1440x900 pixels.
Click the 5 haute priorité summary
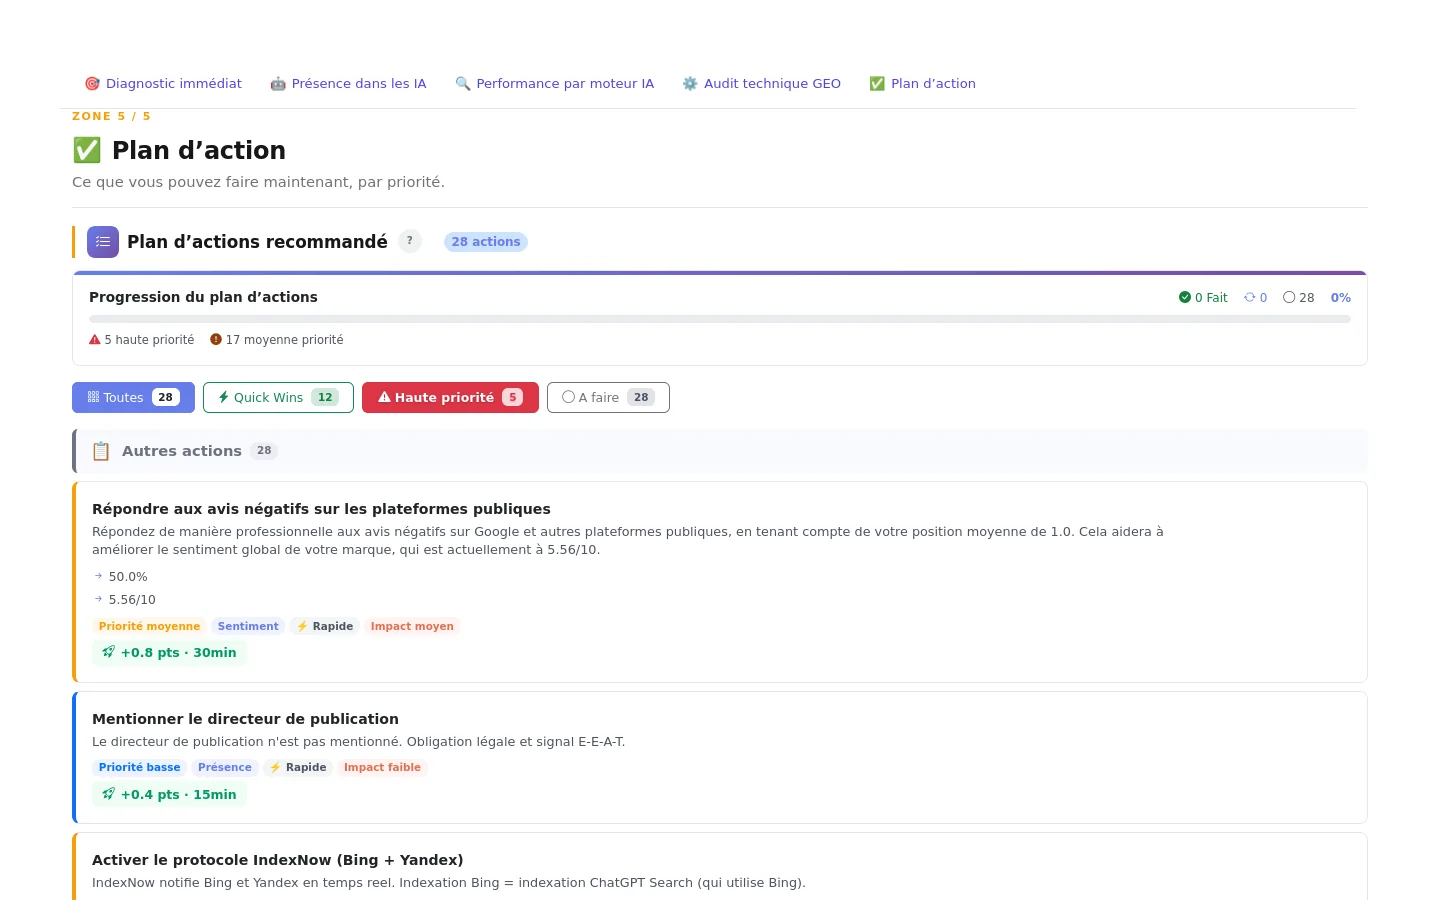tap(142, 340)
